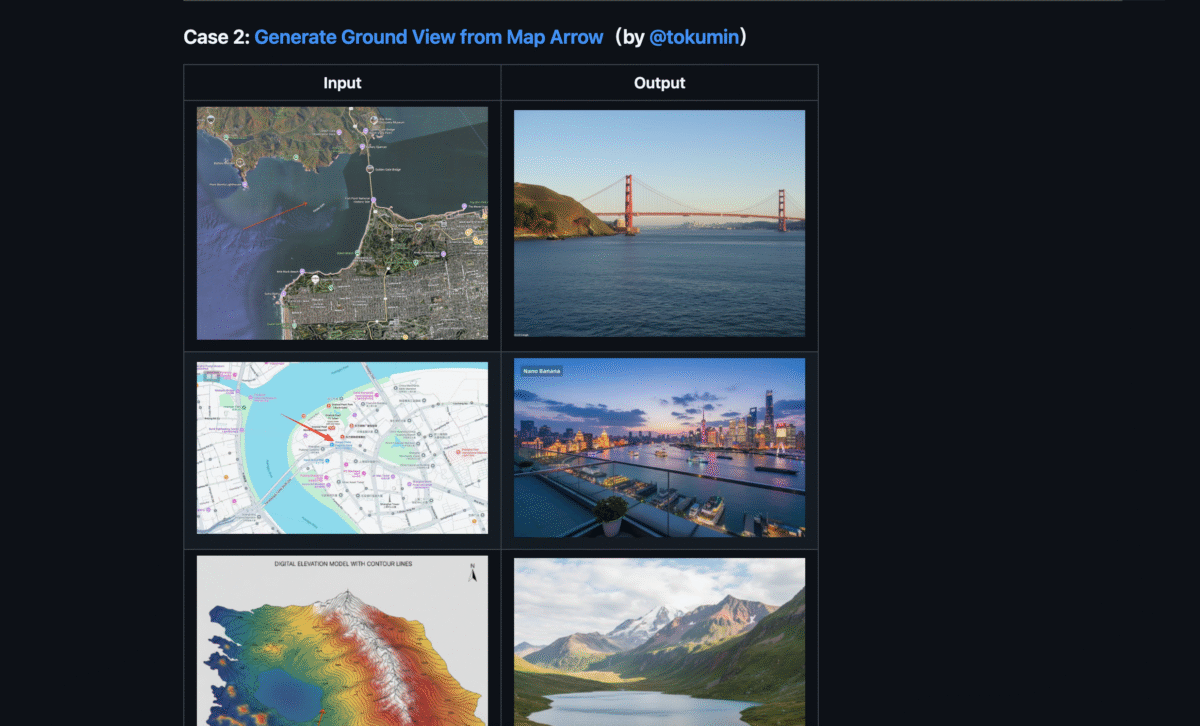Open the mountain lake output image
This screenshot has height=726, width=1200.
coord(659,642)
